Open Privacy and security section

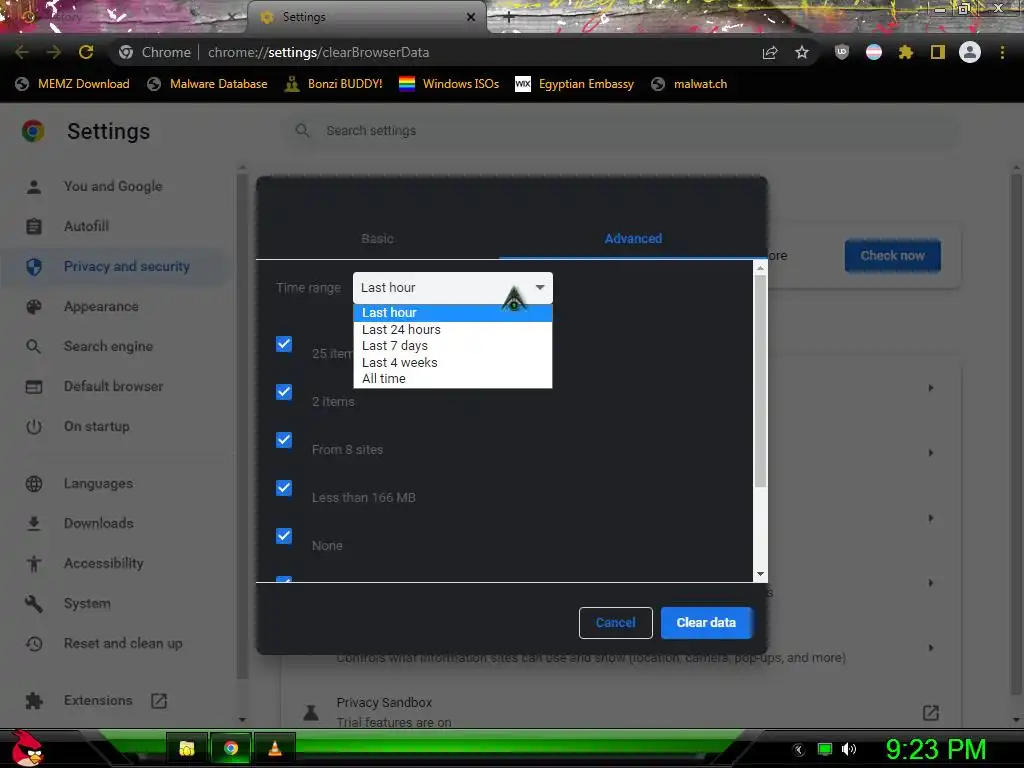[114, 266]
